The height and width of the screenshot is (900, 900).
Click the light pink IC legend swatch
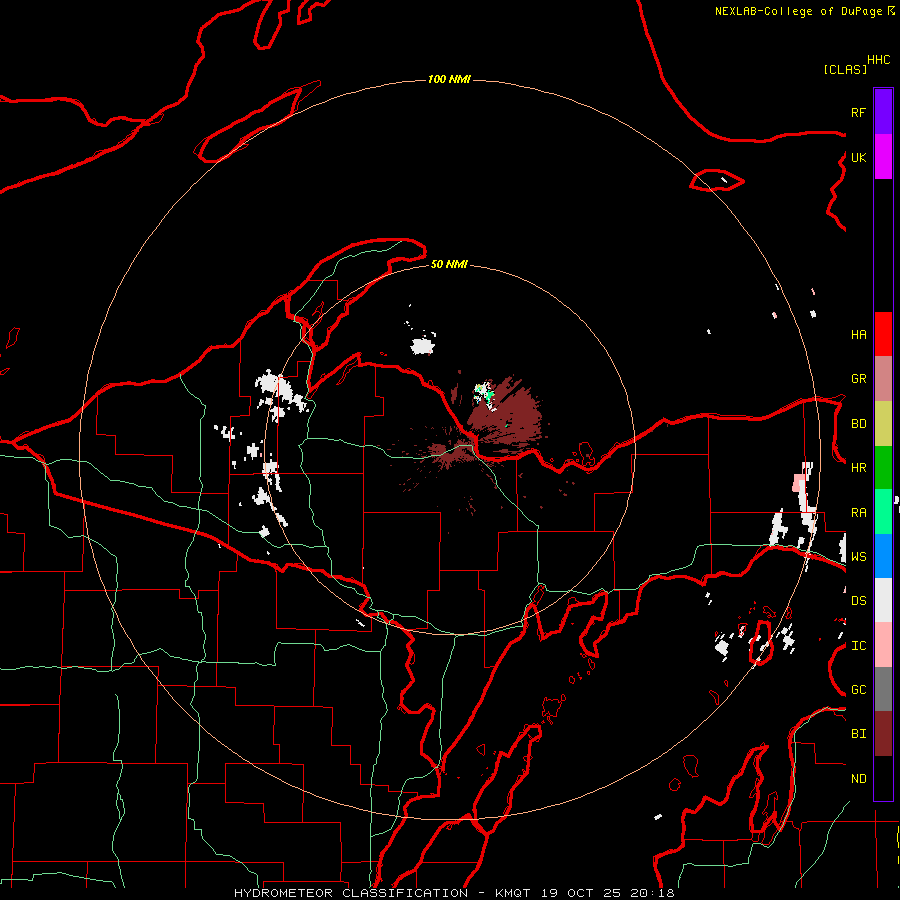(883, 645)
